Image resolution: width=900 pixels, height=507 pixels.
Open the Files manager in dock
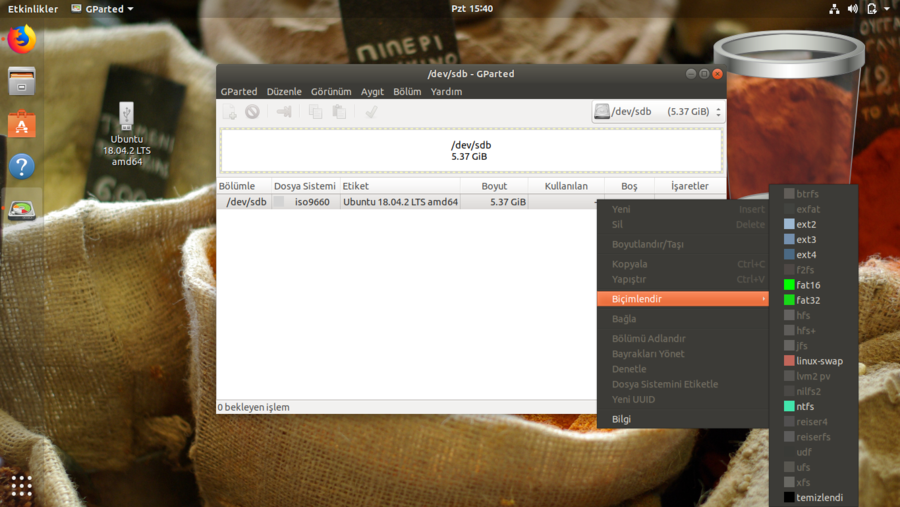tap(22, 81)
